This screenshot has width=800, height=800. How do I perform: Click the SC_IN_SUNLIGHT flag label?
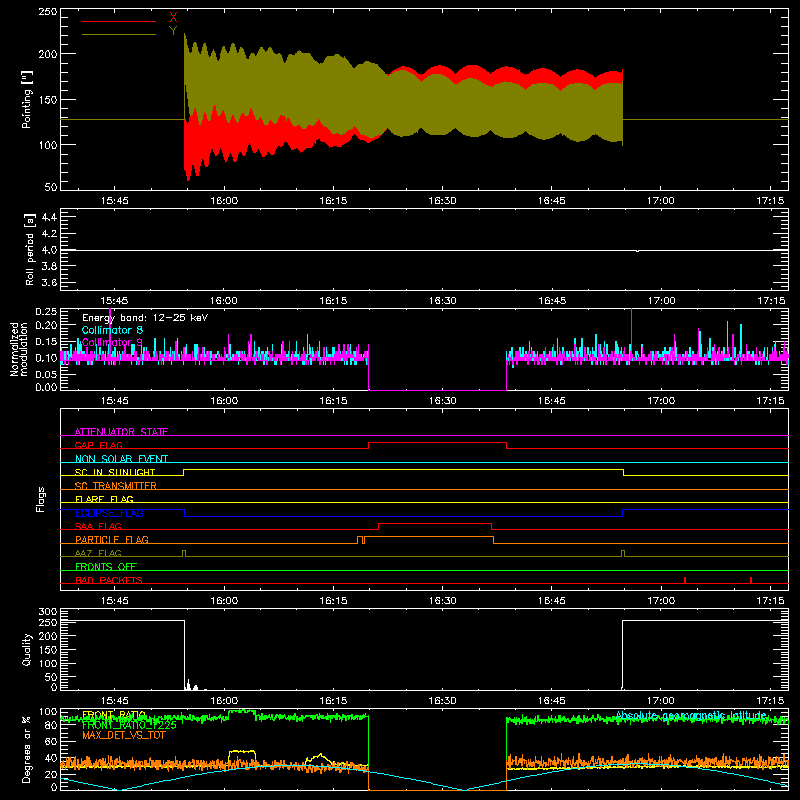(115, 472)
